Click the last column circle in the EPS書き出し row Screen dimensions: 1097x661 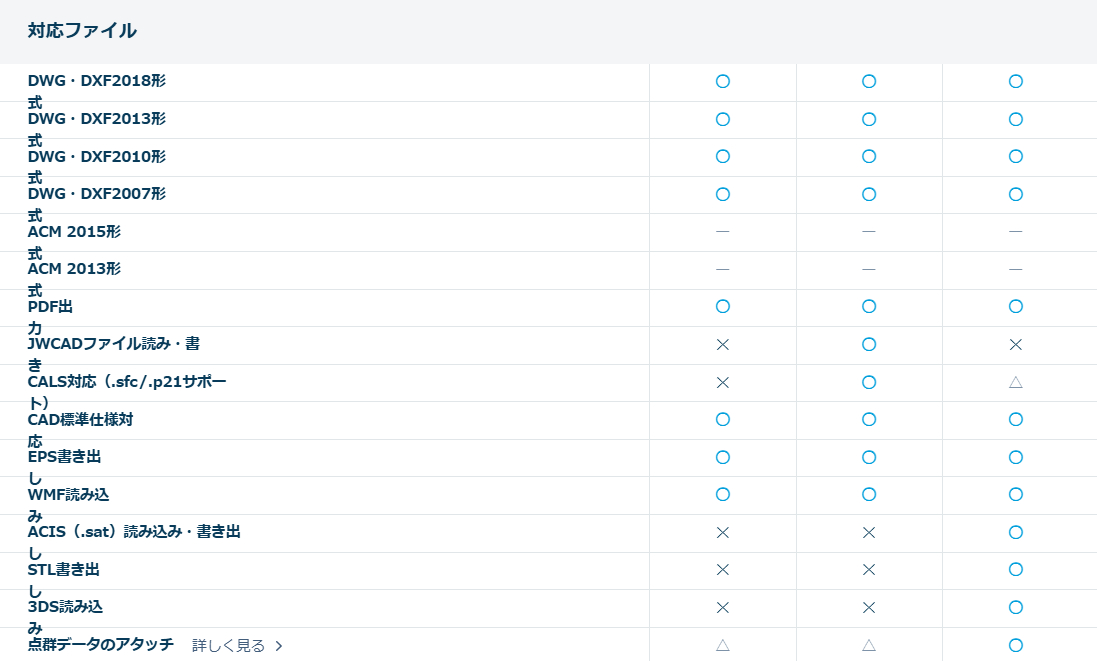pyautogui.click(x=1015, y=457)
